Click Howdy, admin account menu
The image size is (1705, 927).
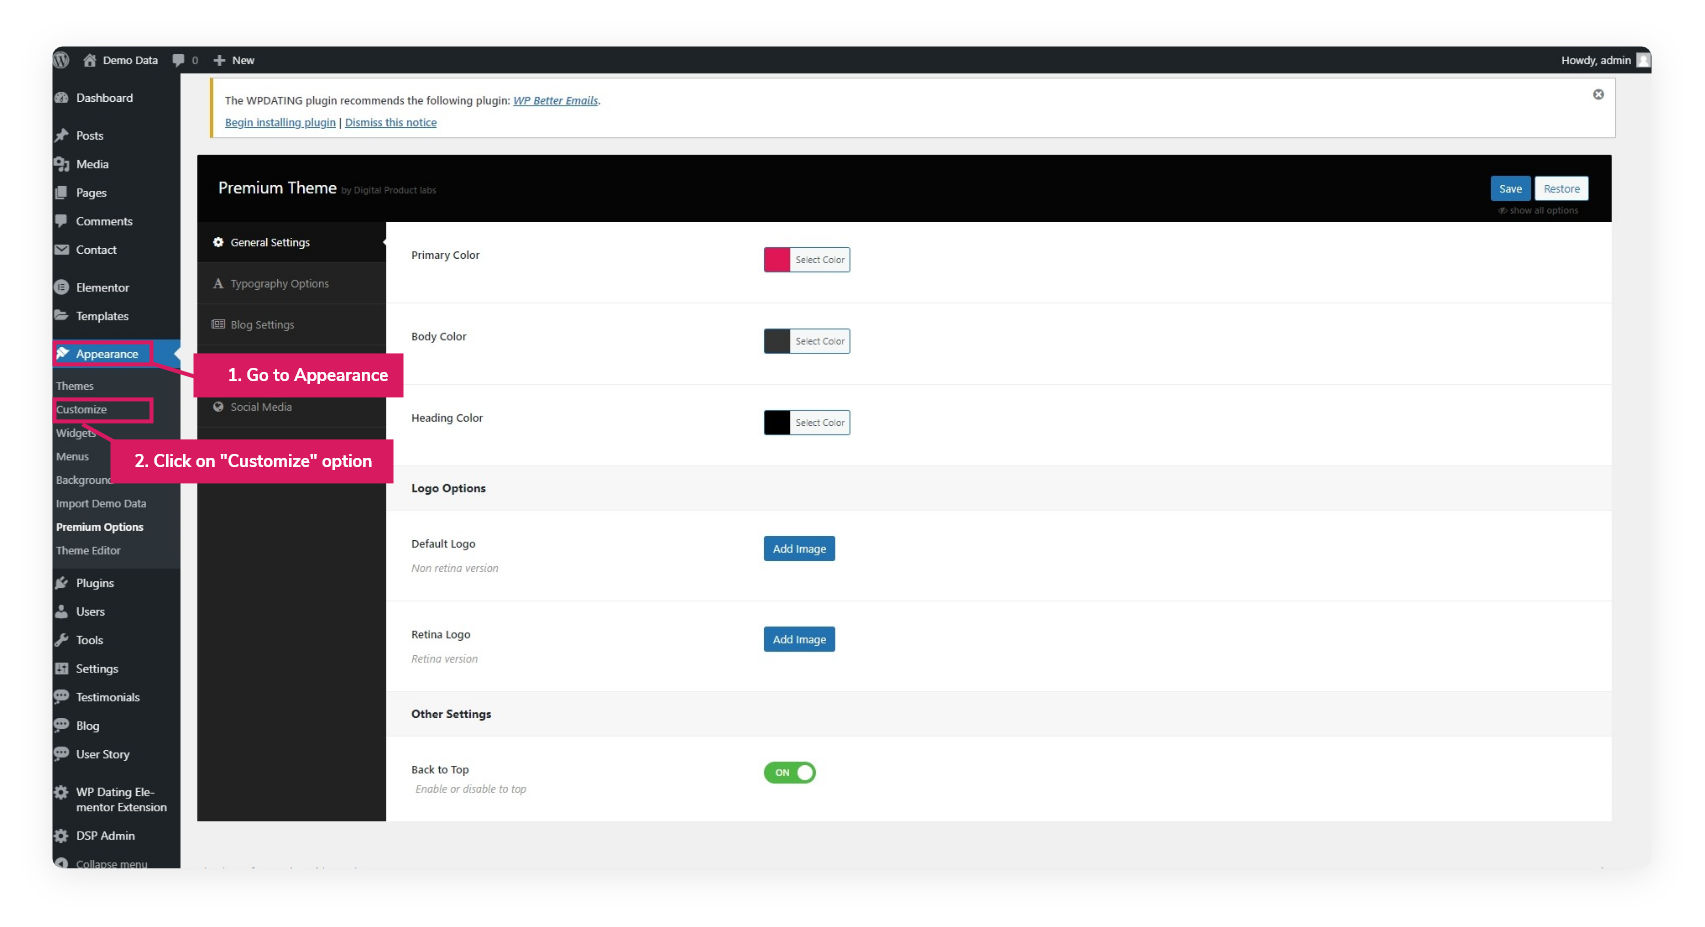click(1605, 60)
